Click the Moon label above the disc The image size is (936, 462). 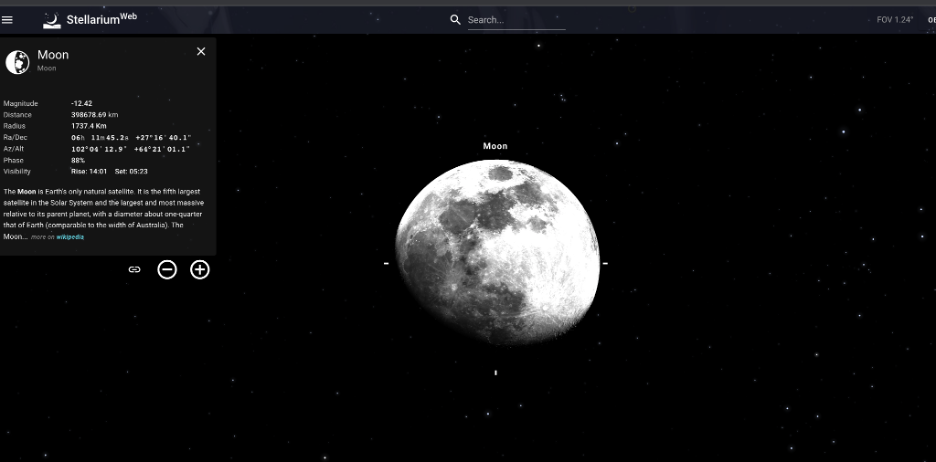495,146
